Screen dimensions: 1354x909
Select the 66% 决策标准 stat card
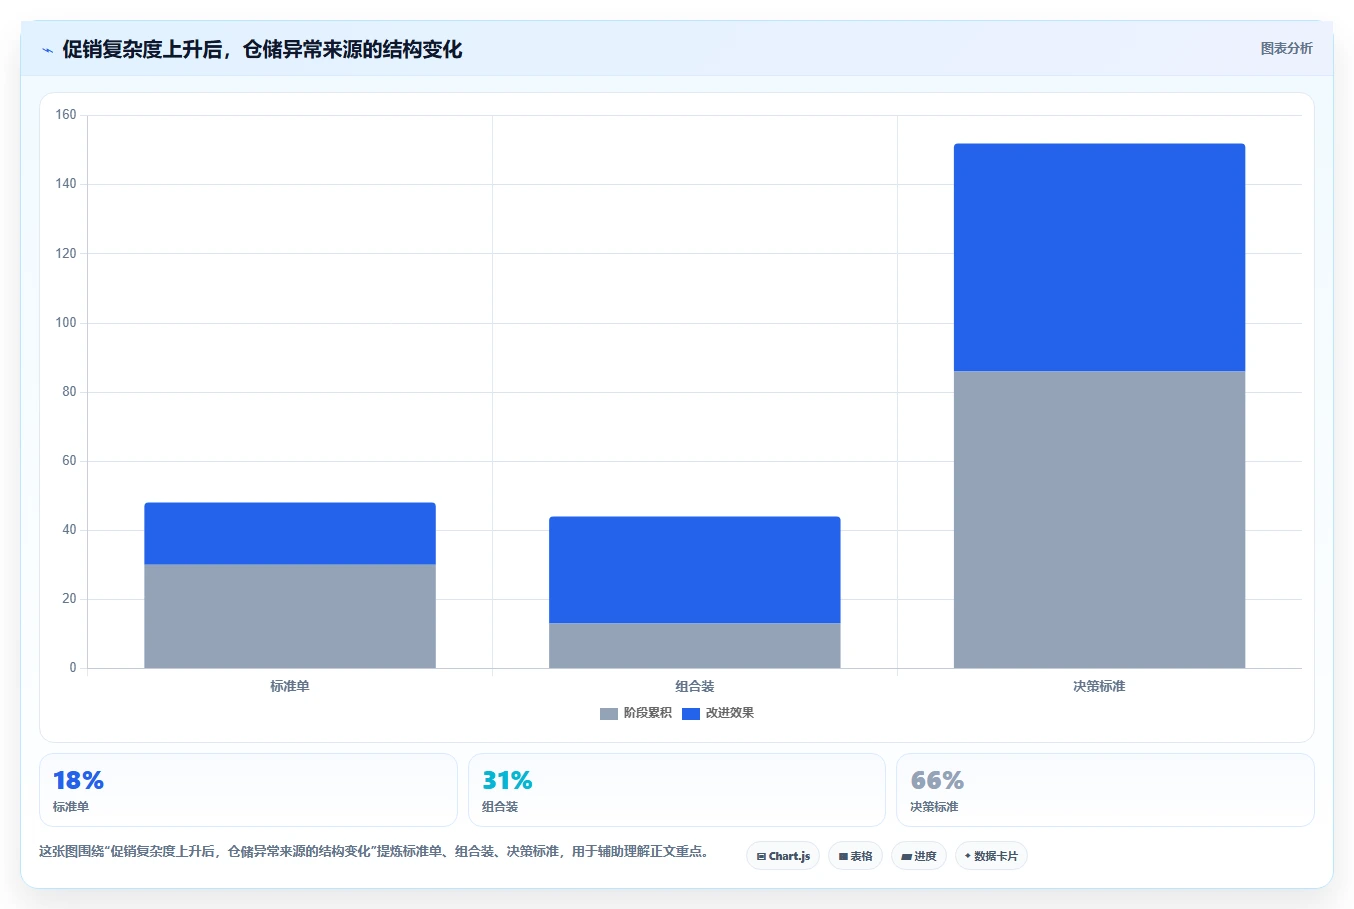[x=1105, y=790]
